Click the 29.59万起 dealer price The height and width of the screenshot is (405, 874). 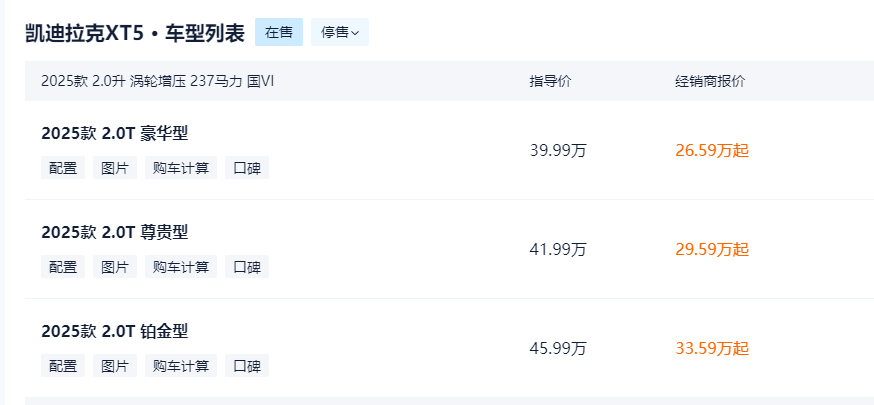click(x=712, y=250)
